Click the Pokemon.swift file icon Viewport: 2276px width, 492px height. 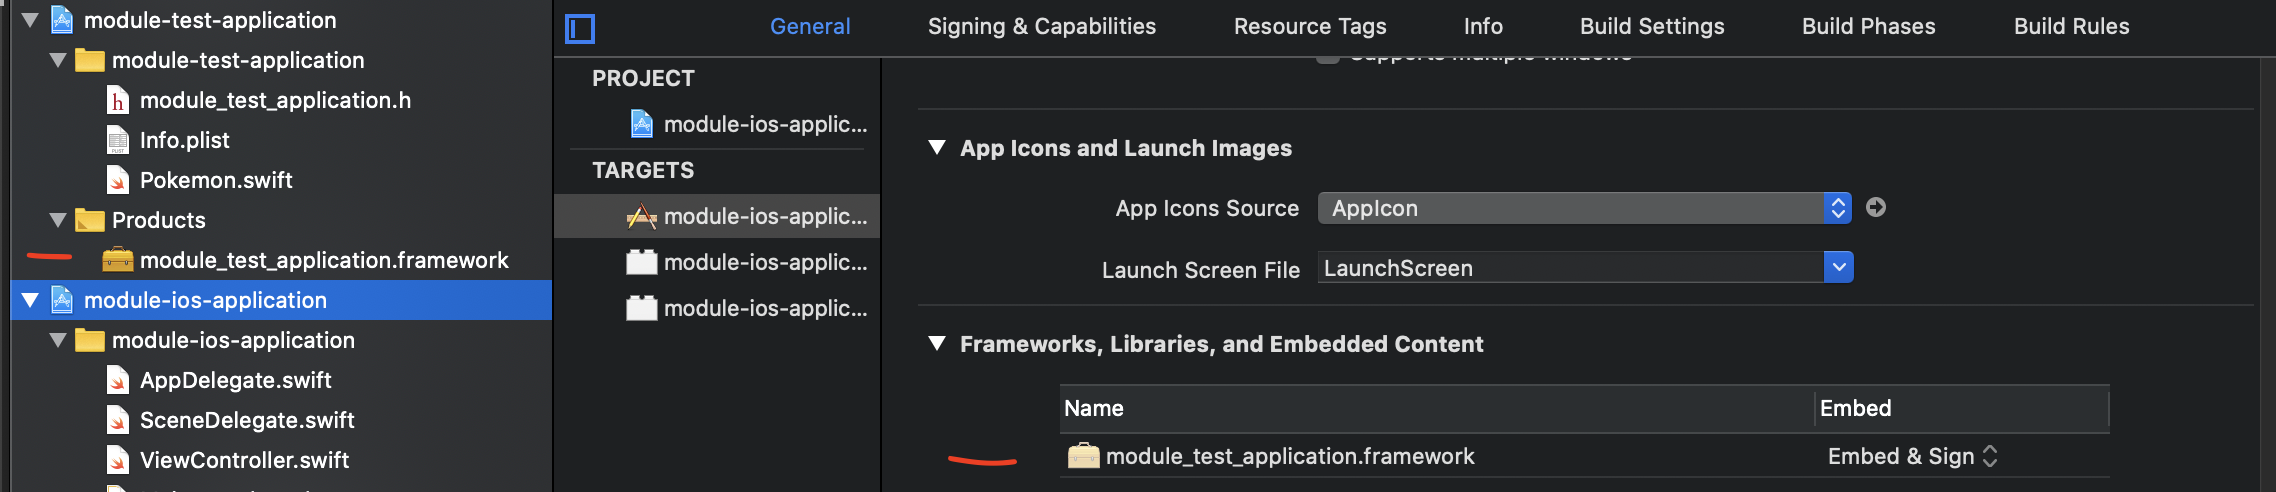118,180
